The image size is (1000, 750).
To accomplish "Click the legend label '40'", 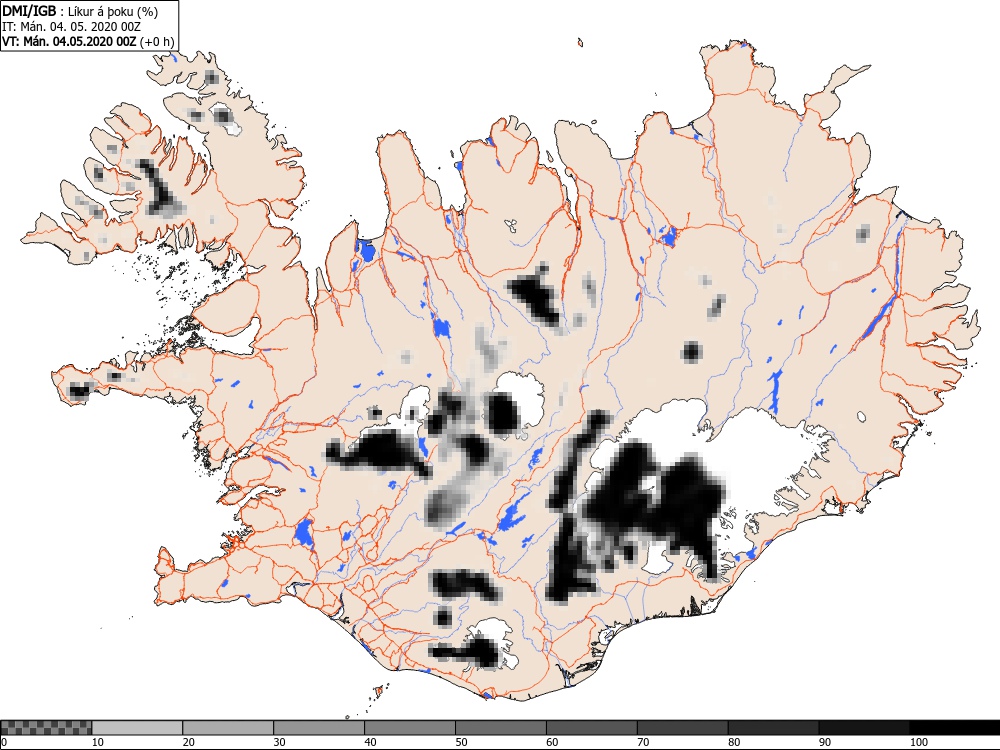I will pyautogui.click(x=371, y=742).
